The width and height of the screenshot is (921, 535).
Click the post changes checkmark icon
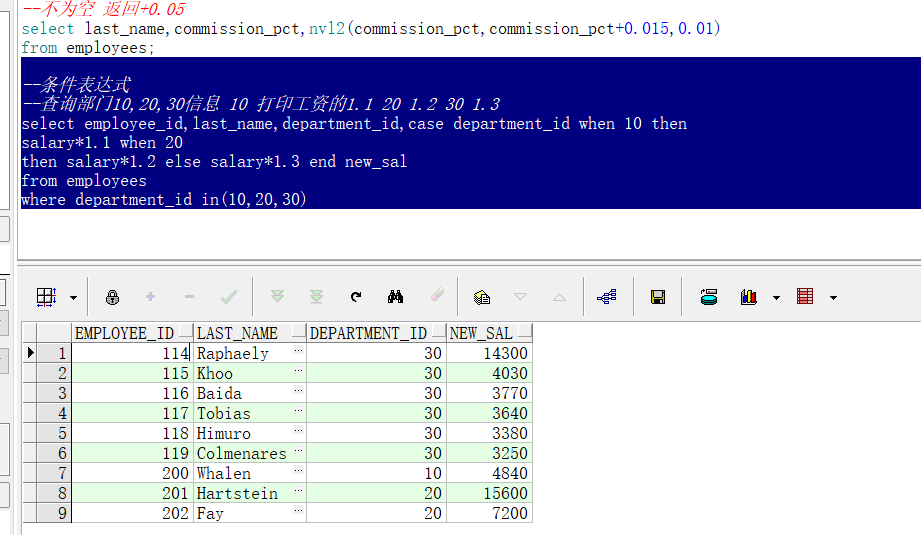coord(228,297)
